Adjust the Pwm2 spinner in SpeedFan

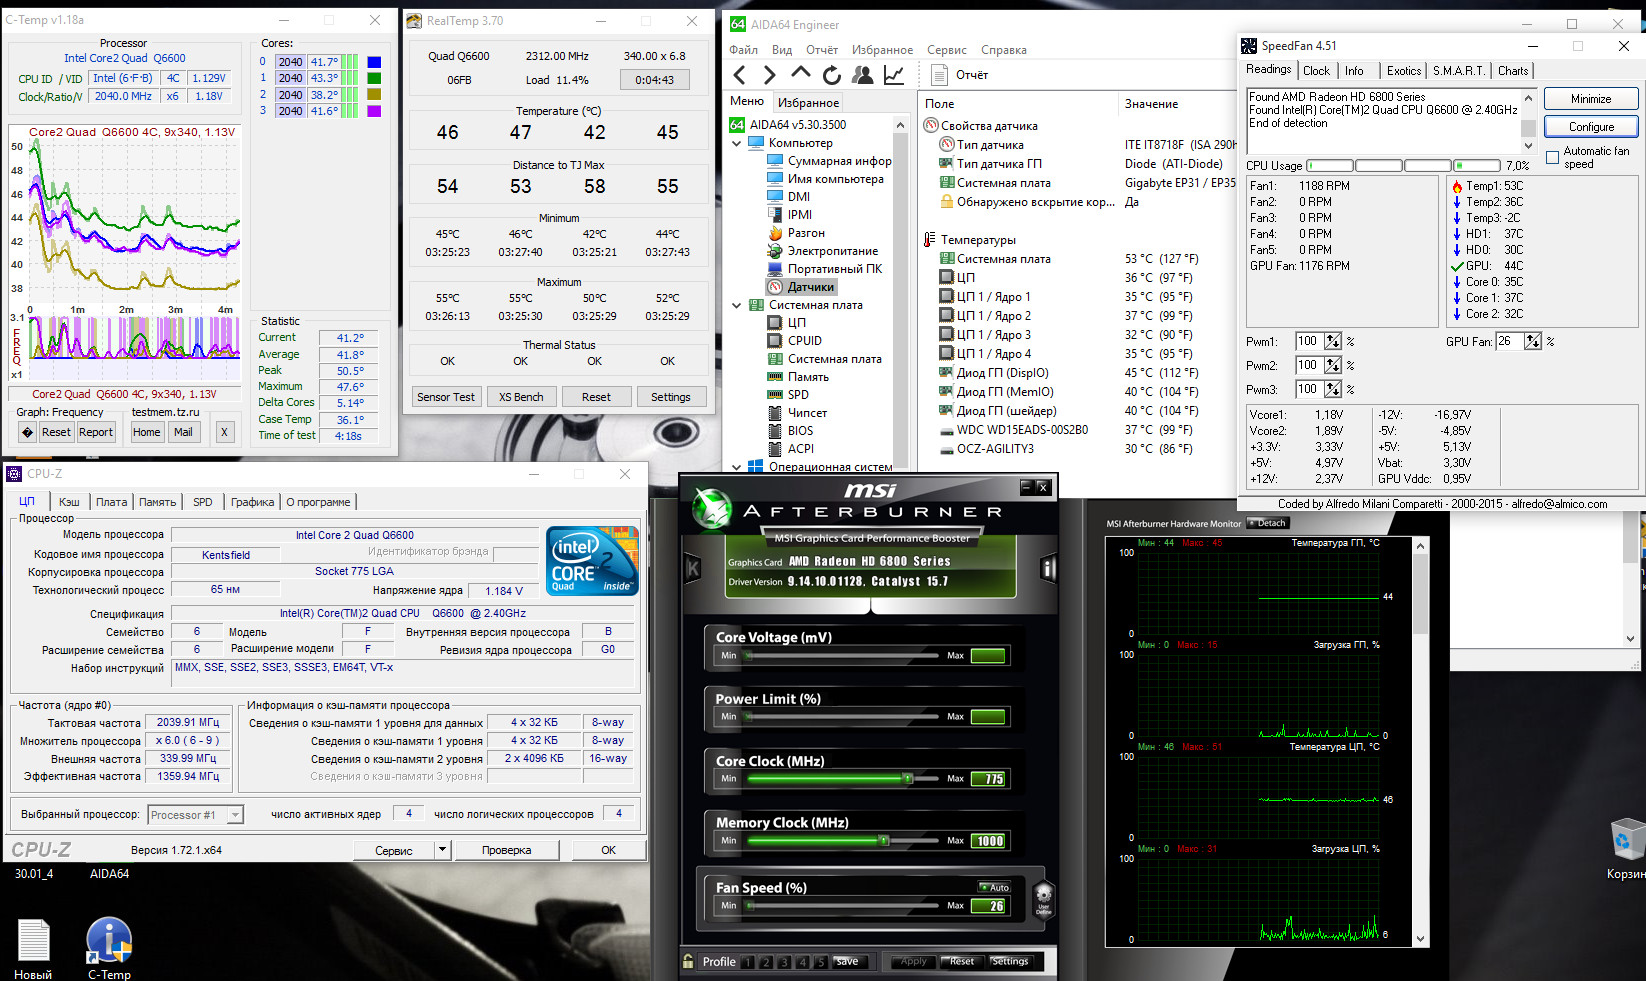click(1332, 365)
